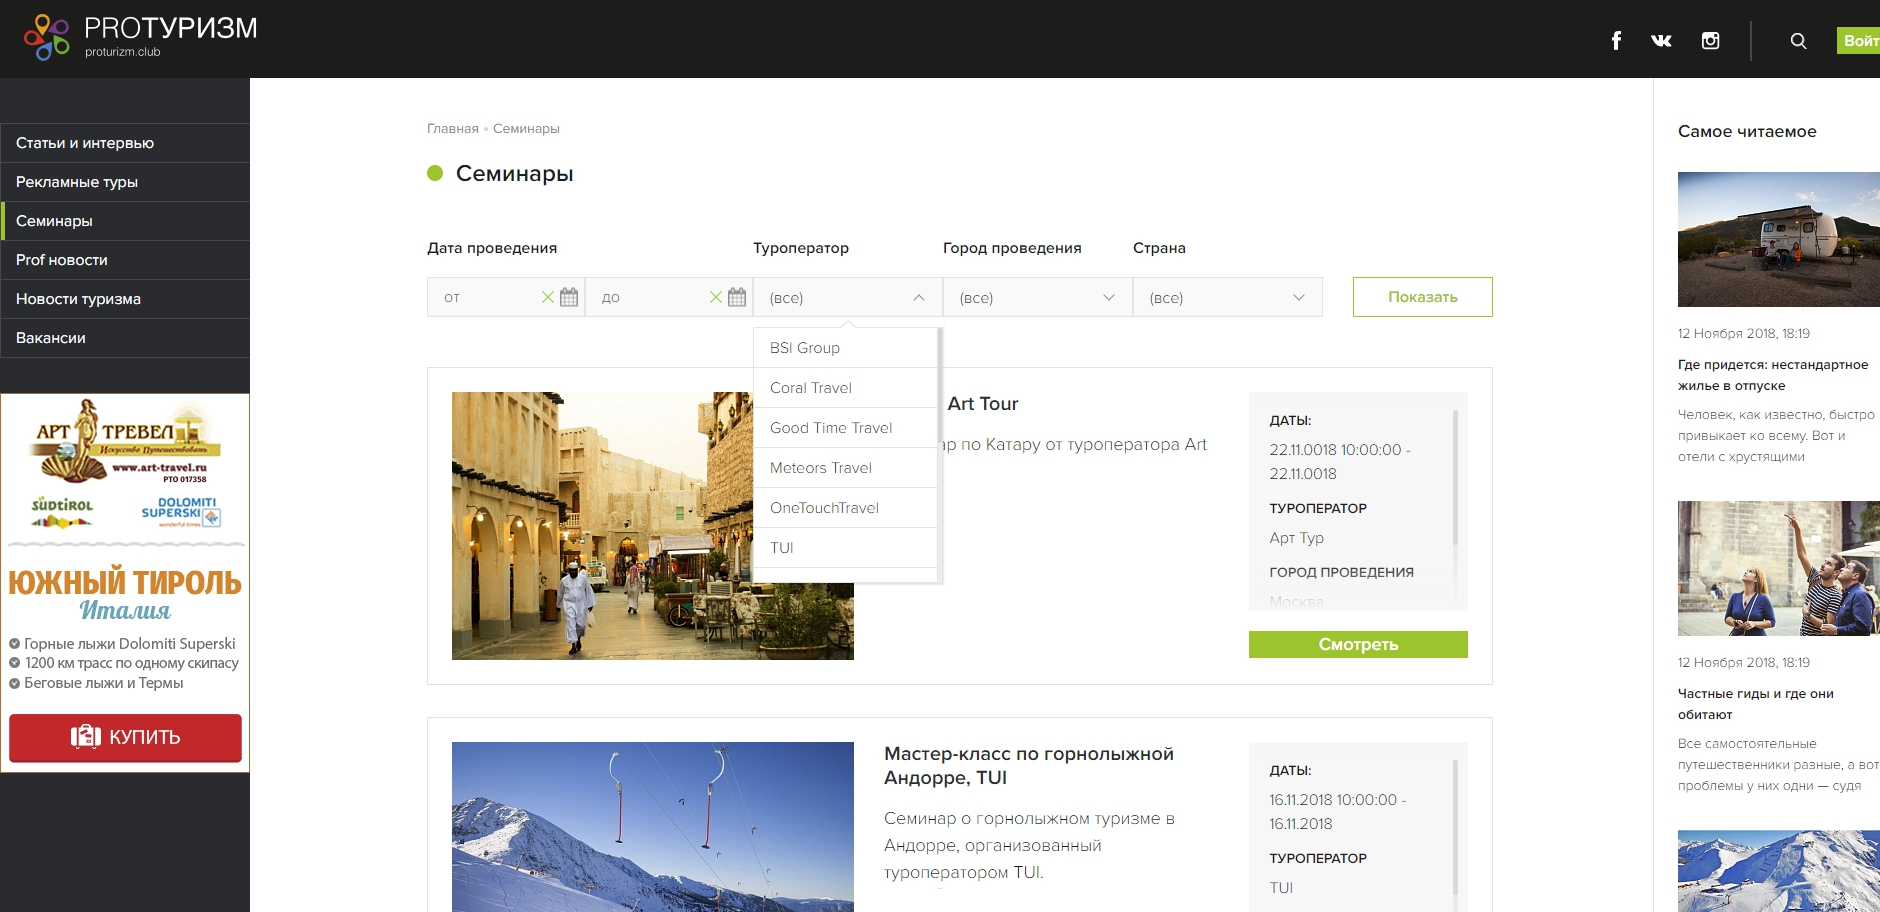
Task: Collapse the Туроператор dropdown
Action: 848,297
